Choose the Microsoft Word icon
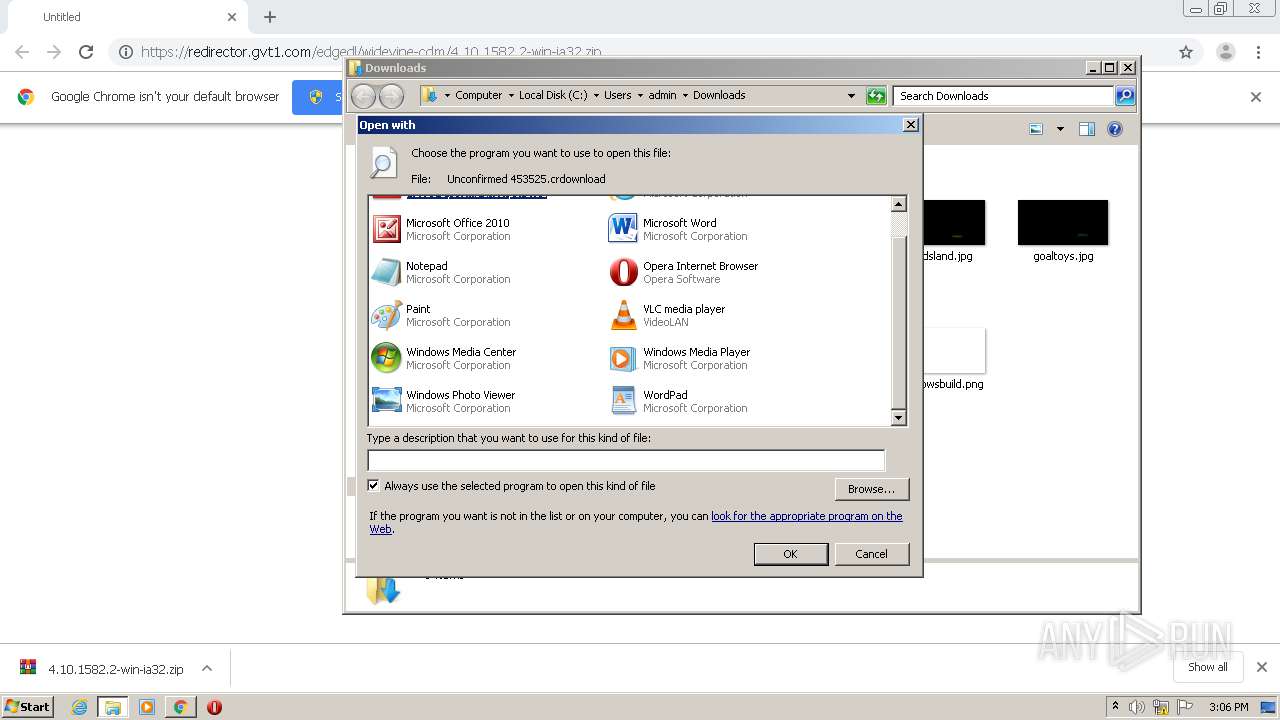1280x720 pixels. tap(623, 229)
